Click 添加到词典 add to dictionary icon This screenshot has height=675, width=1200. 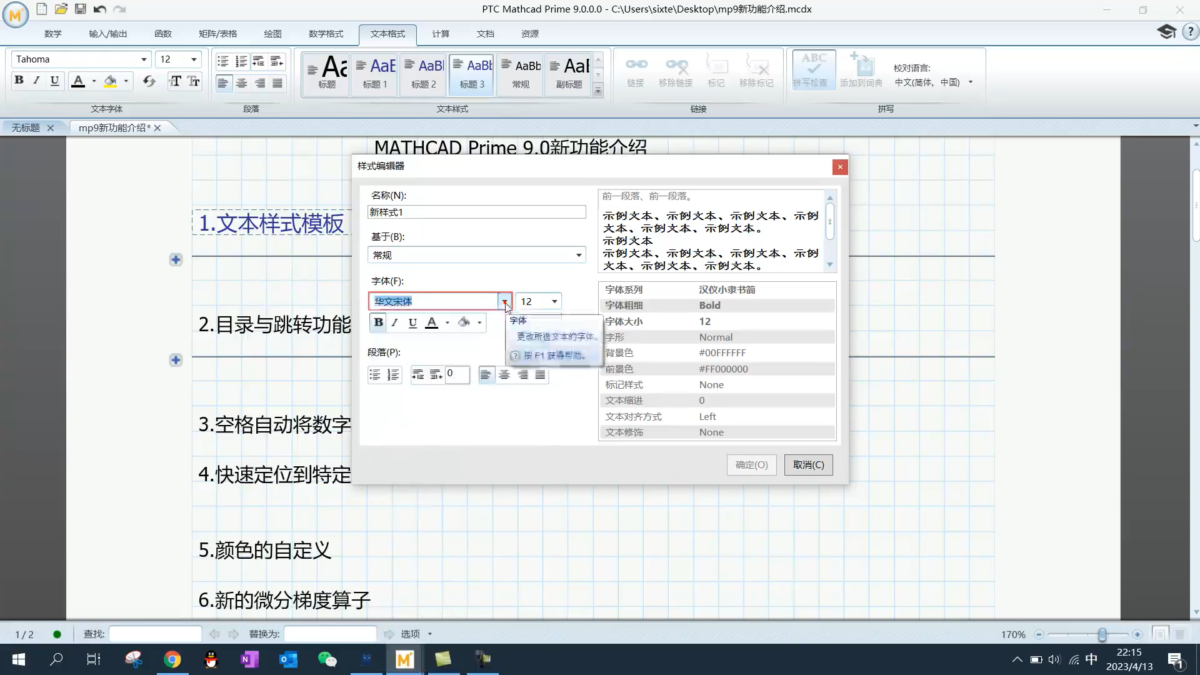(861, 71)
